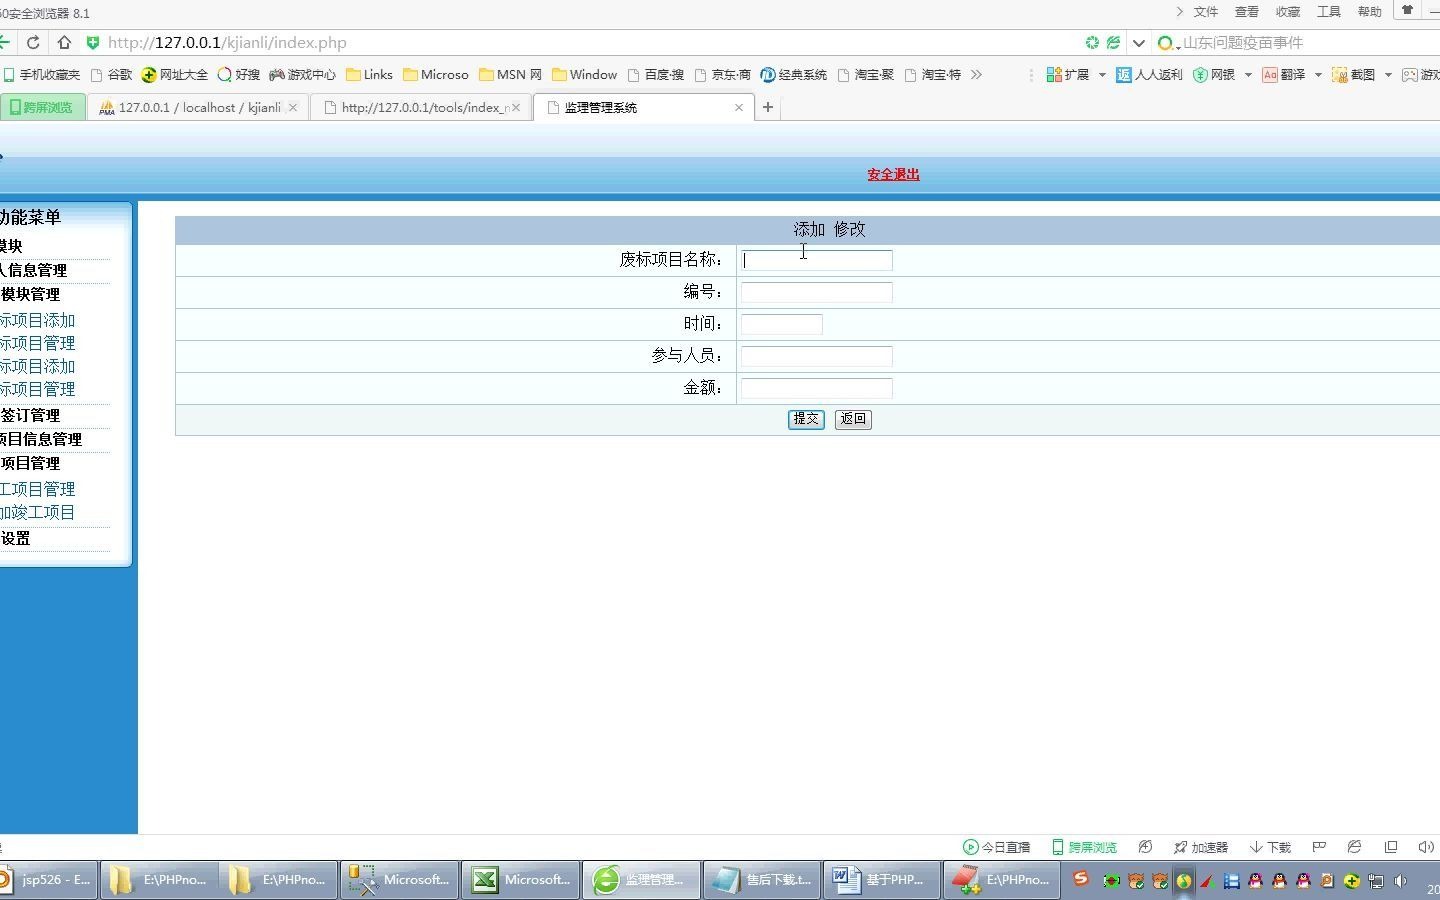Open the 基于PHP Word document taskbar item
The image size is (1440, 900).
[882, 880]
